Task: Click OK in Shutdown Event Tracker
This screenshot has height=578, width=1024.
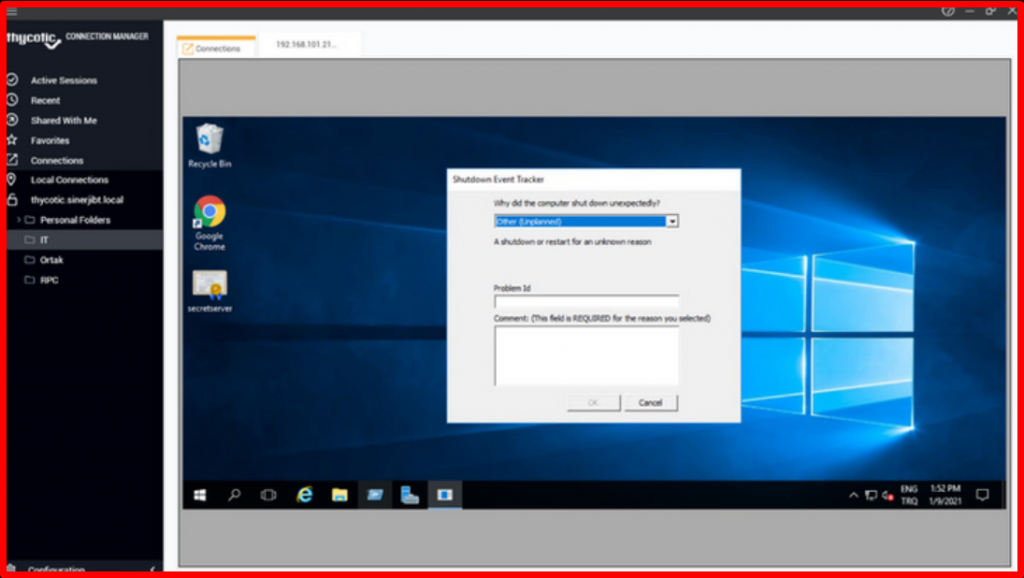Action: [592, 402]
